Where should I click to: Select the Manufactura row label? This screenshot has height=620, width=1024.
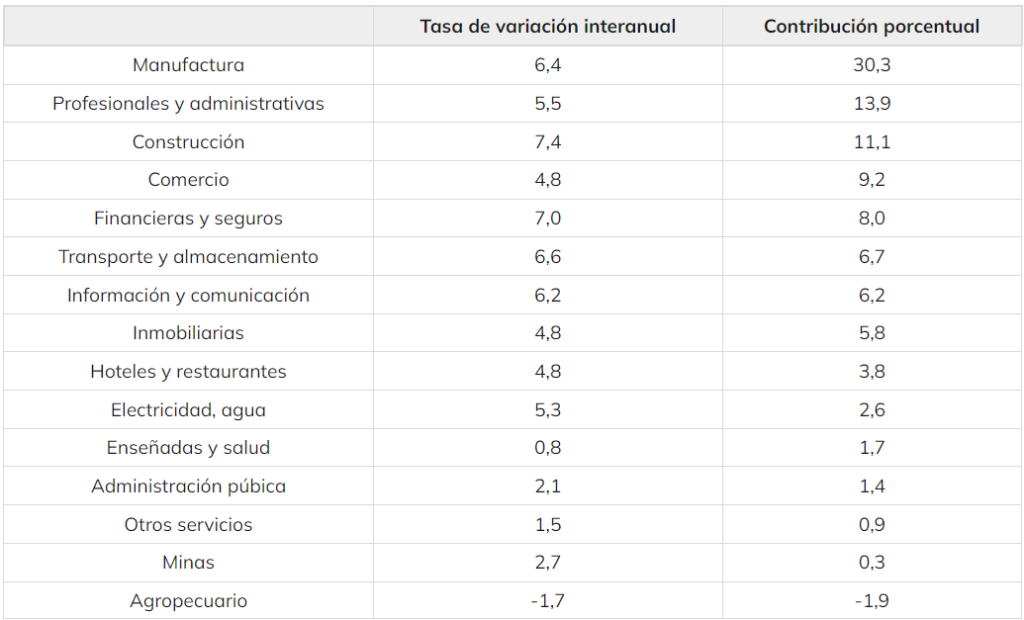[188, 65]
